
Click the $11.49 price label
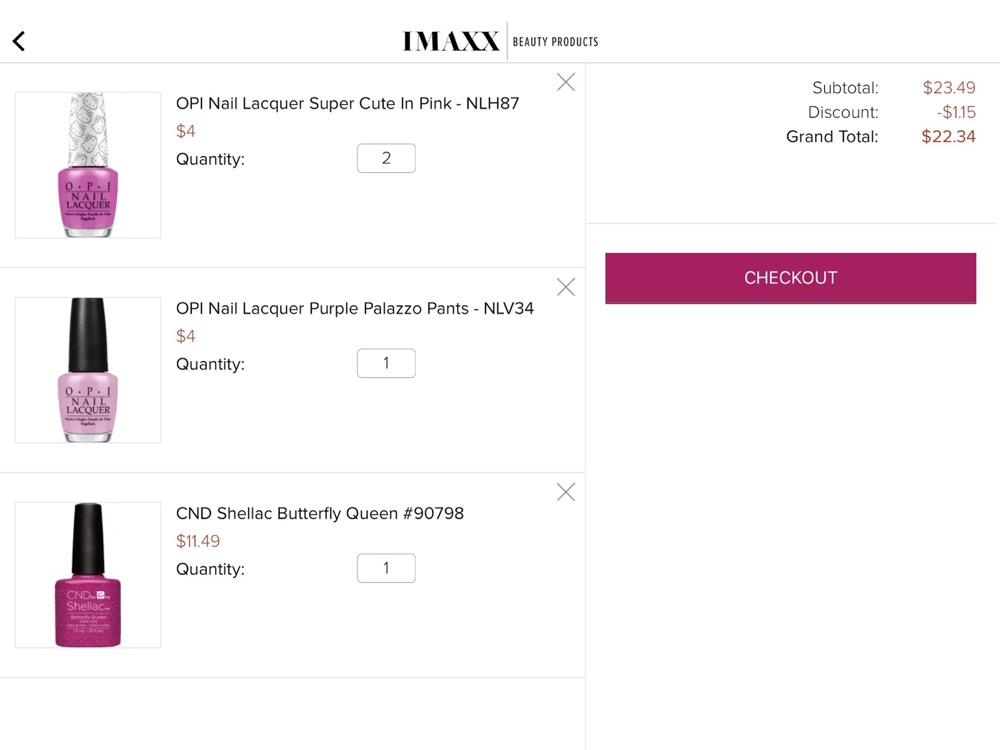pyautogui.click(x=198, y=541)
